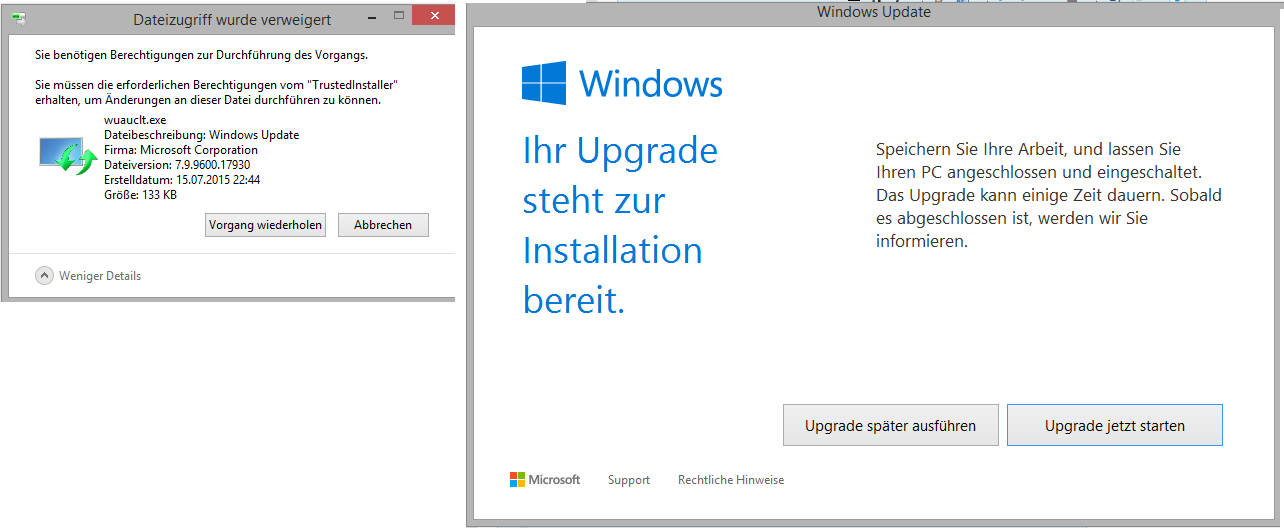Cancel the operation with Abbrechen

click(383, 225)
